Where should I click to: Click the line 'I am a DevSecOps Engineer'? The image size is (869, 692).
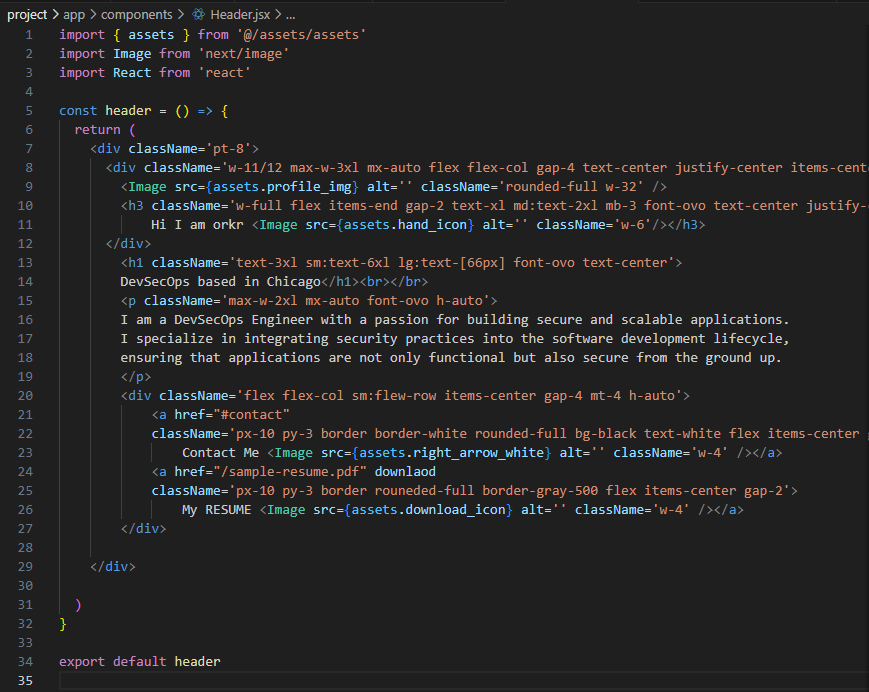pyautogui.click(x=454, y=320)
